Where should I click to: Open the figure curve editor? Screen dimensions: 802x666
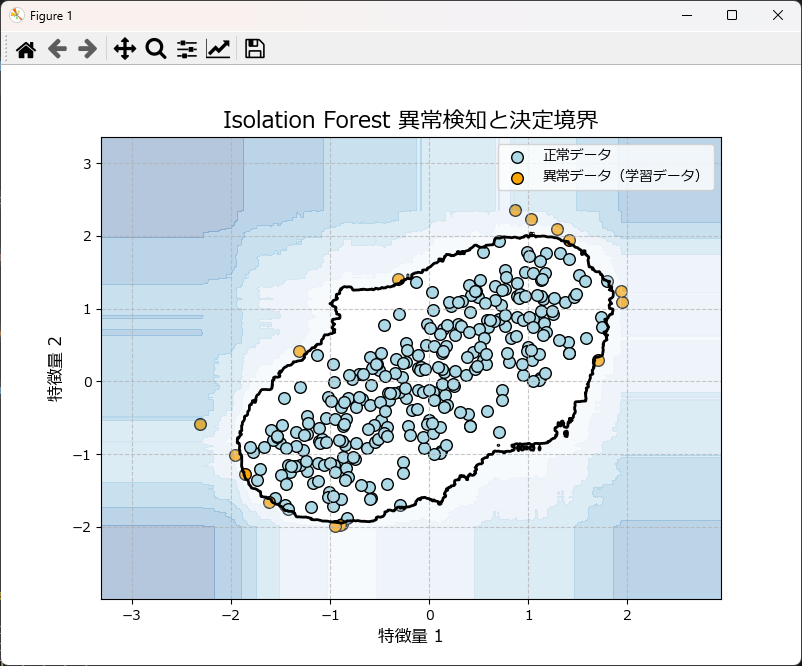[218, 48]
